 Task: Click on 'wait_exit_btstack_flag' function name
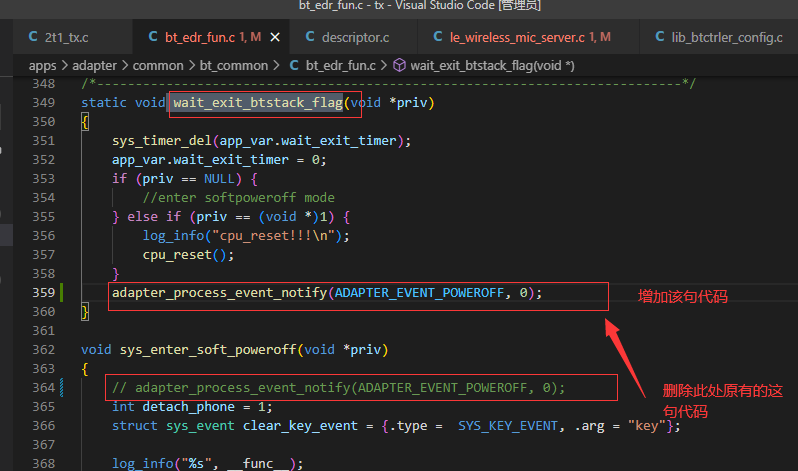(258, 102)
